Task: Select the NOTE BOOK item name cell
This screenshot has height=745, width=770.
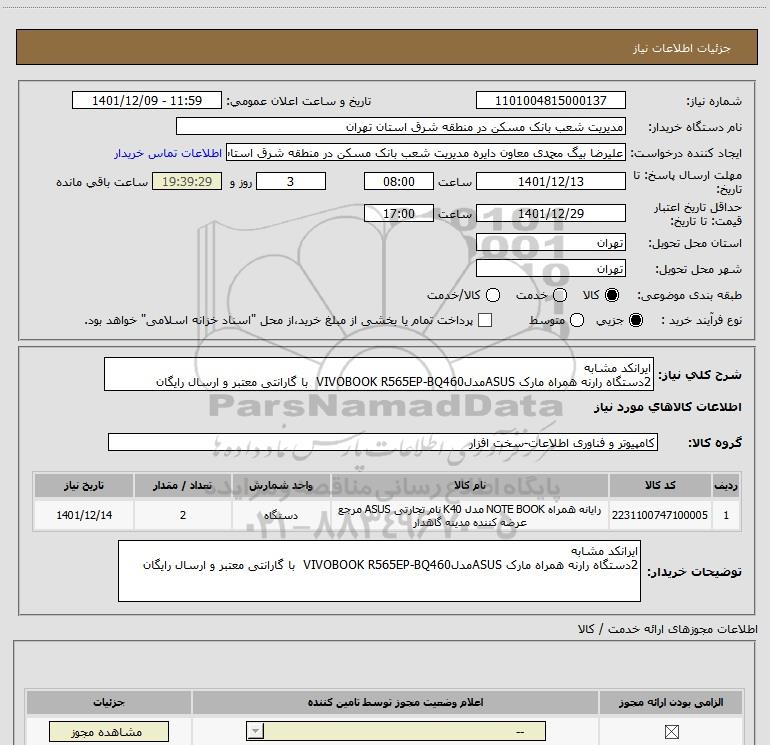Action: [469, 515]
